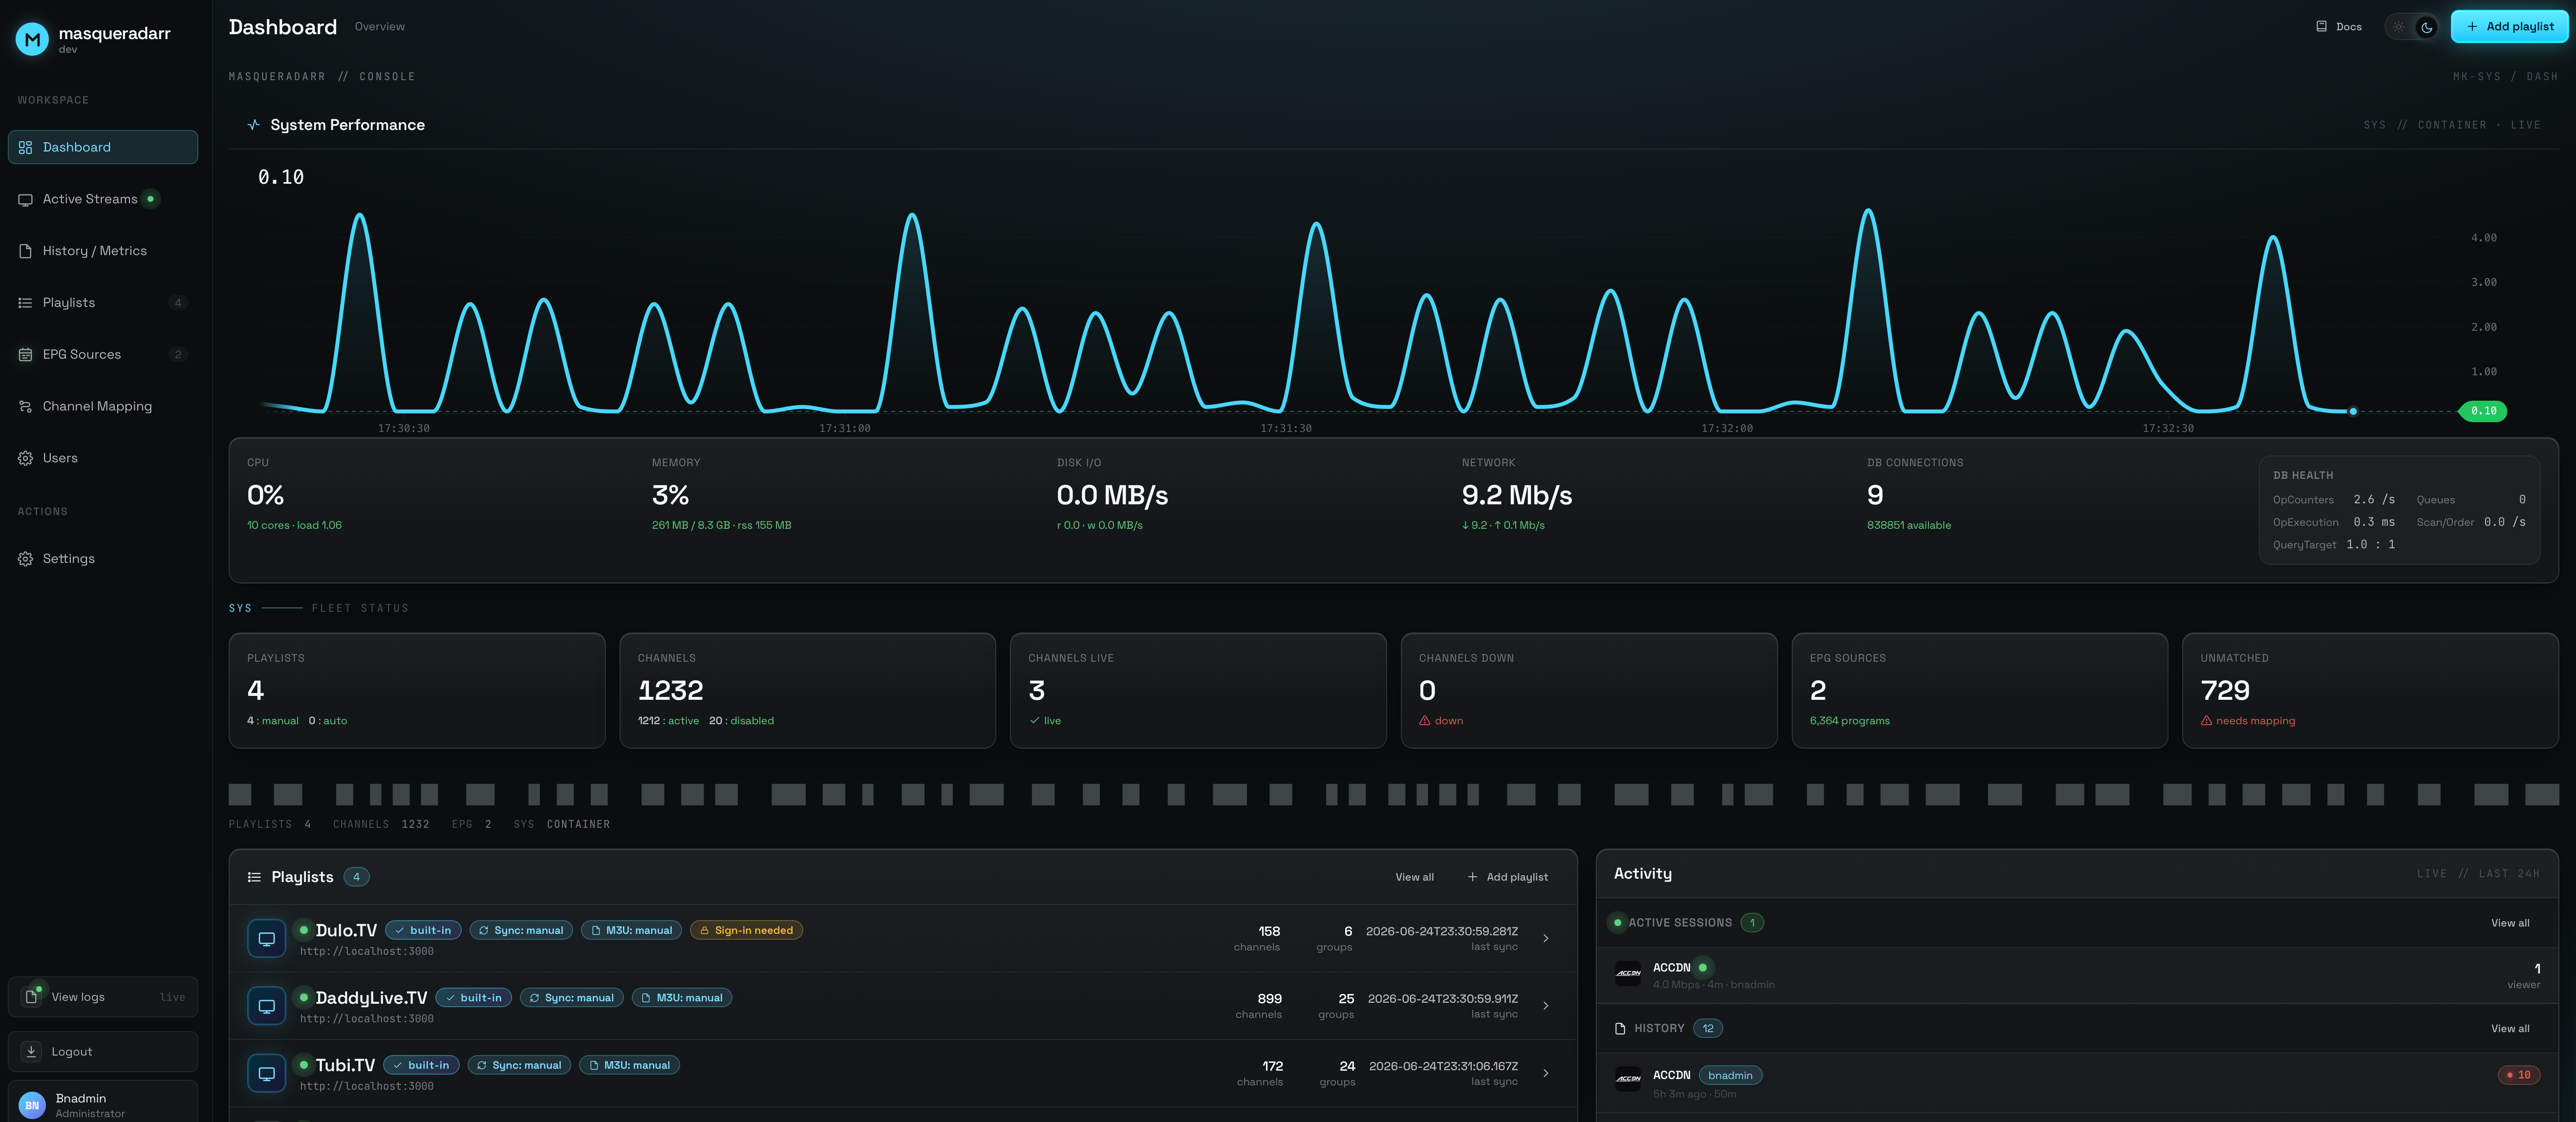Click the Playlists list icon in sidebar
2576x1122 pixels.
(x=25, y=303)
